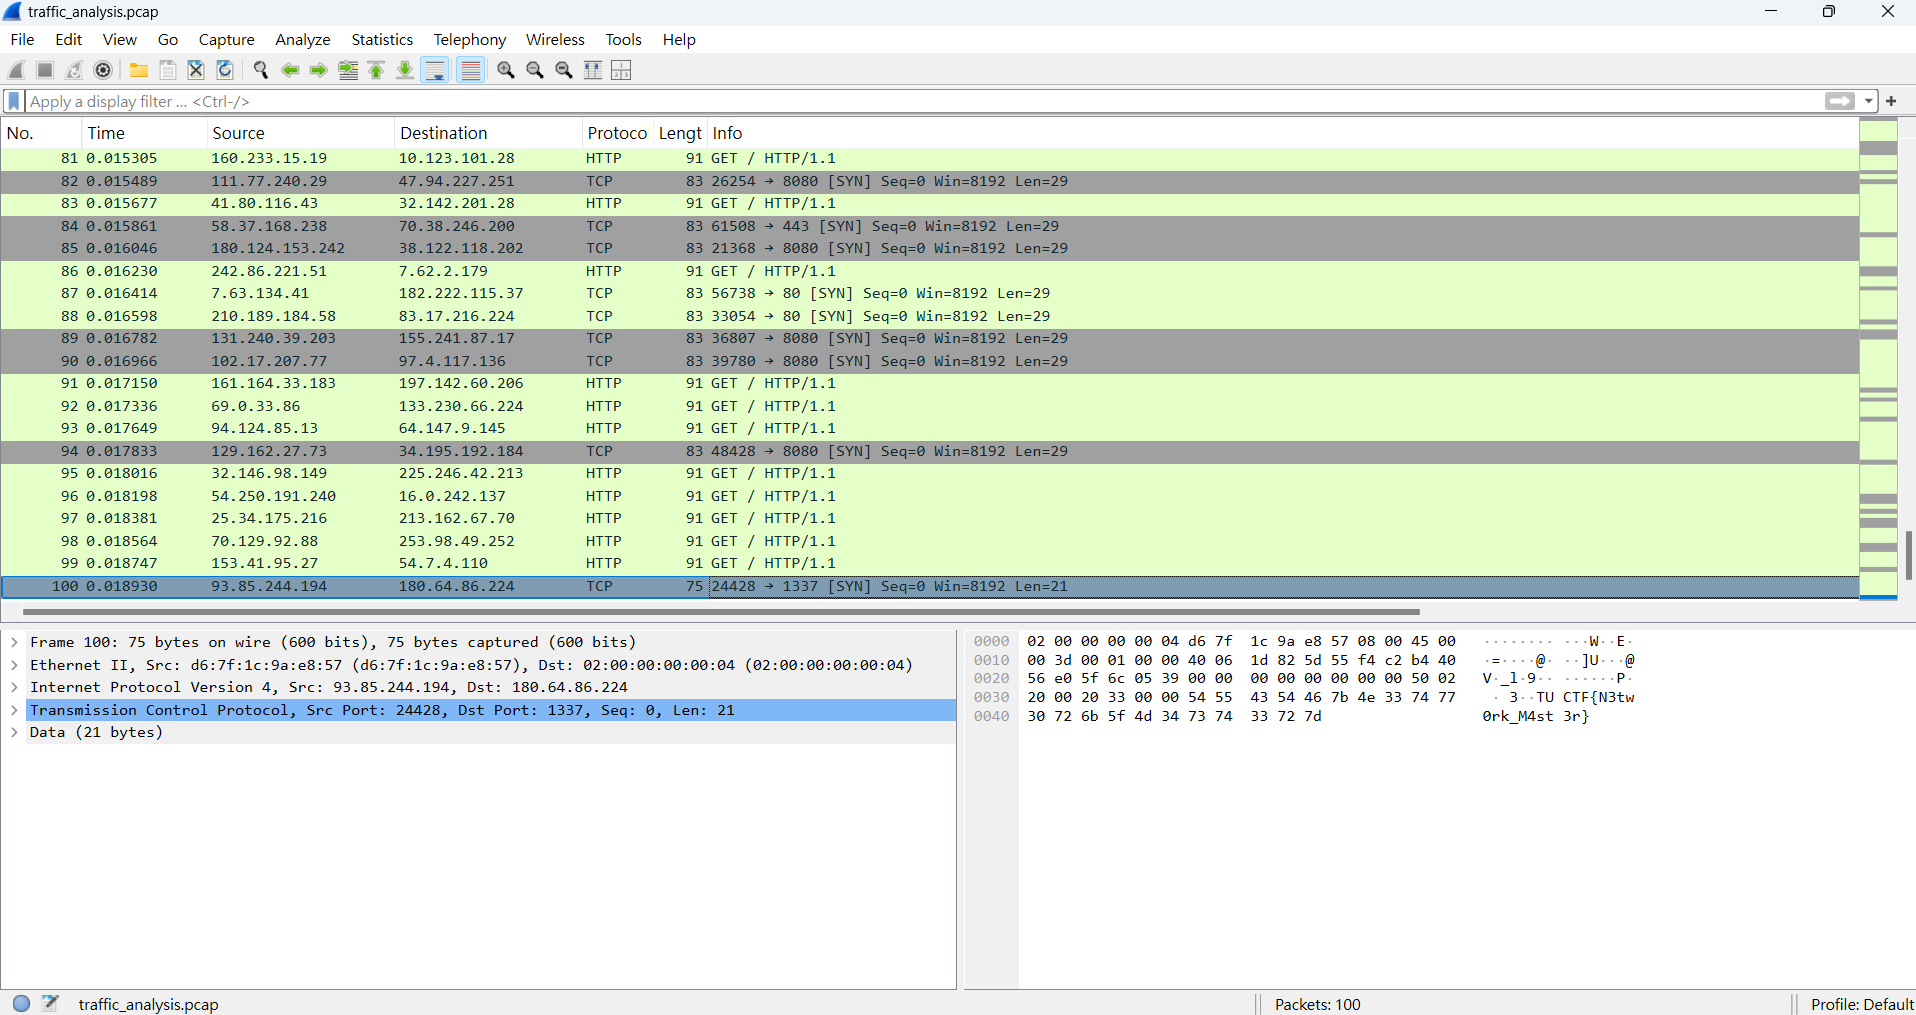
Task: Open the Analyze menu
Action: [x=303, y=39]
